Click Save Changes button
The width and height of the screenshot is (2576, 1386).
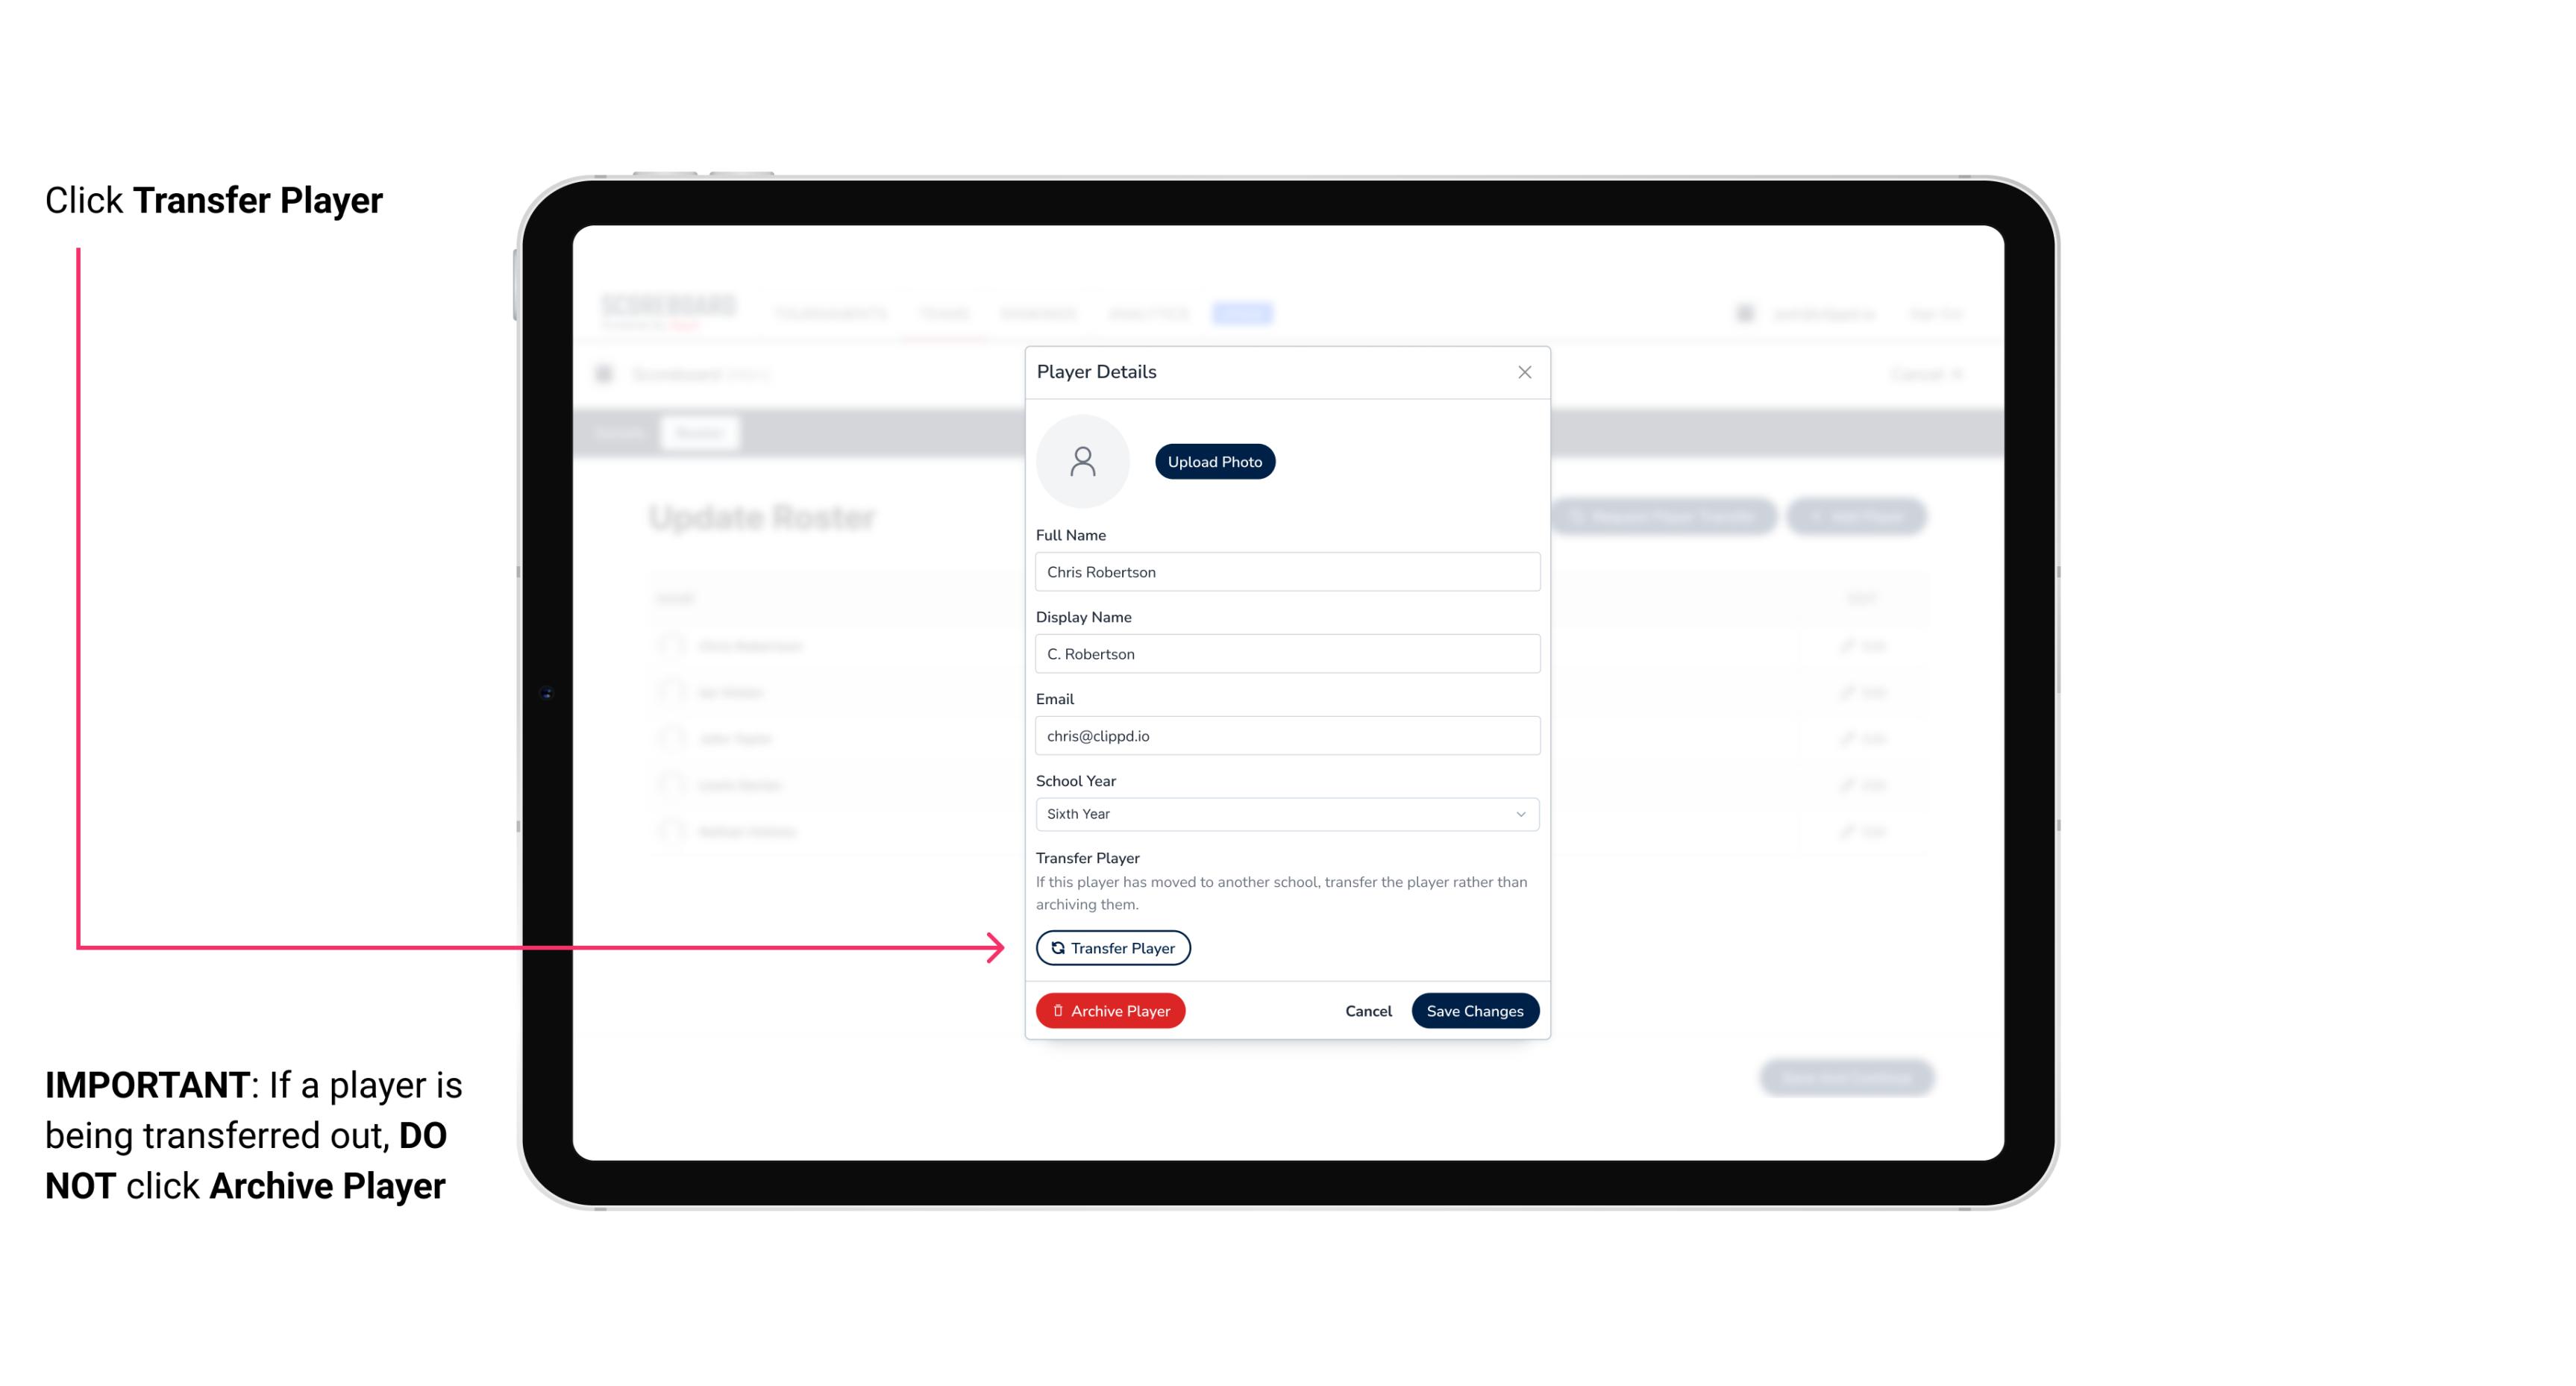[x=1473, y=1009]
